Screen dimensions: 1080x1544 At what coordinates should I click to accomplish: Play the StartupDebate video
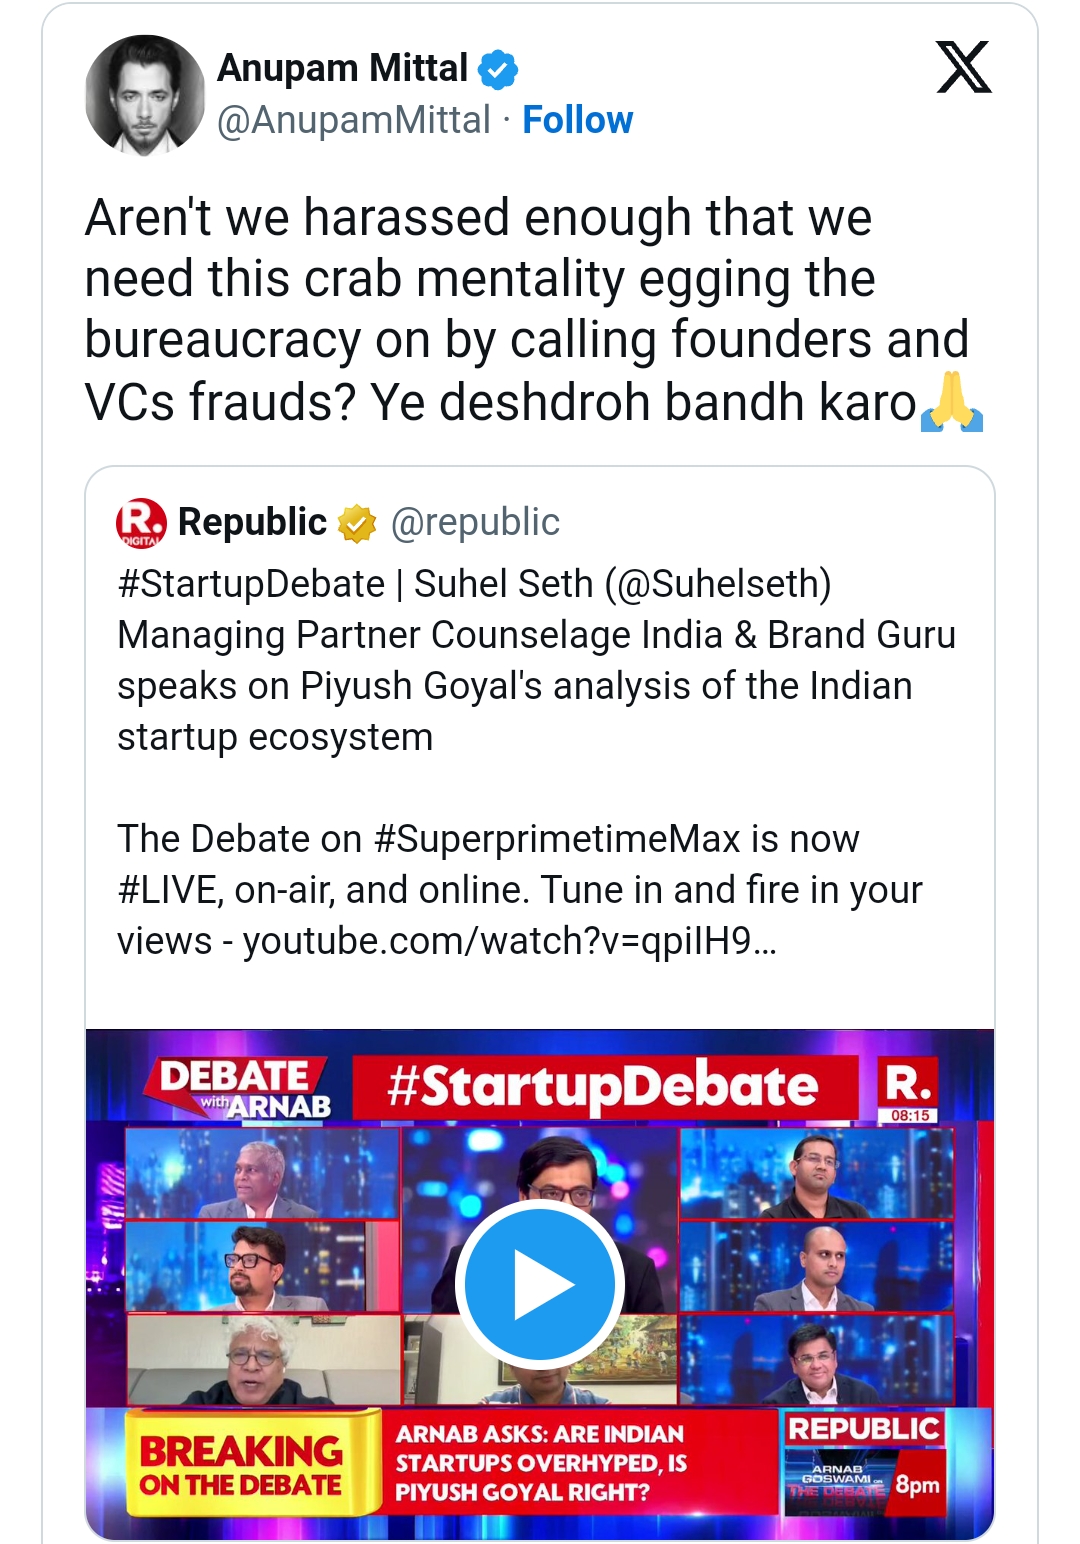pyautogui.click(x=540, y=1284)
